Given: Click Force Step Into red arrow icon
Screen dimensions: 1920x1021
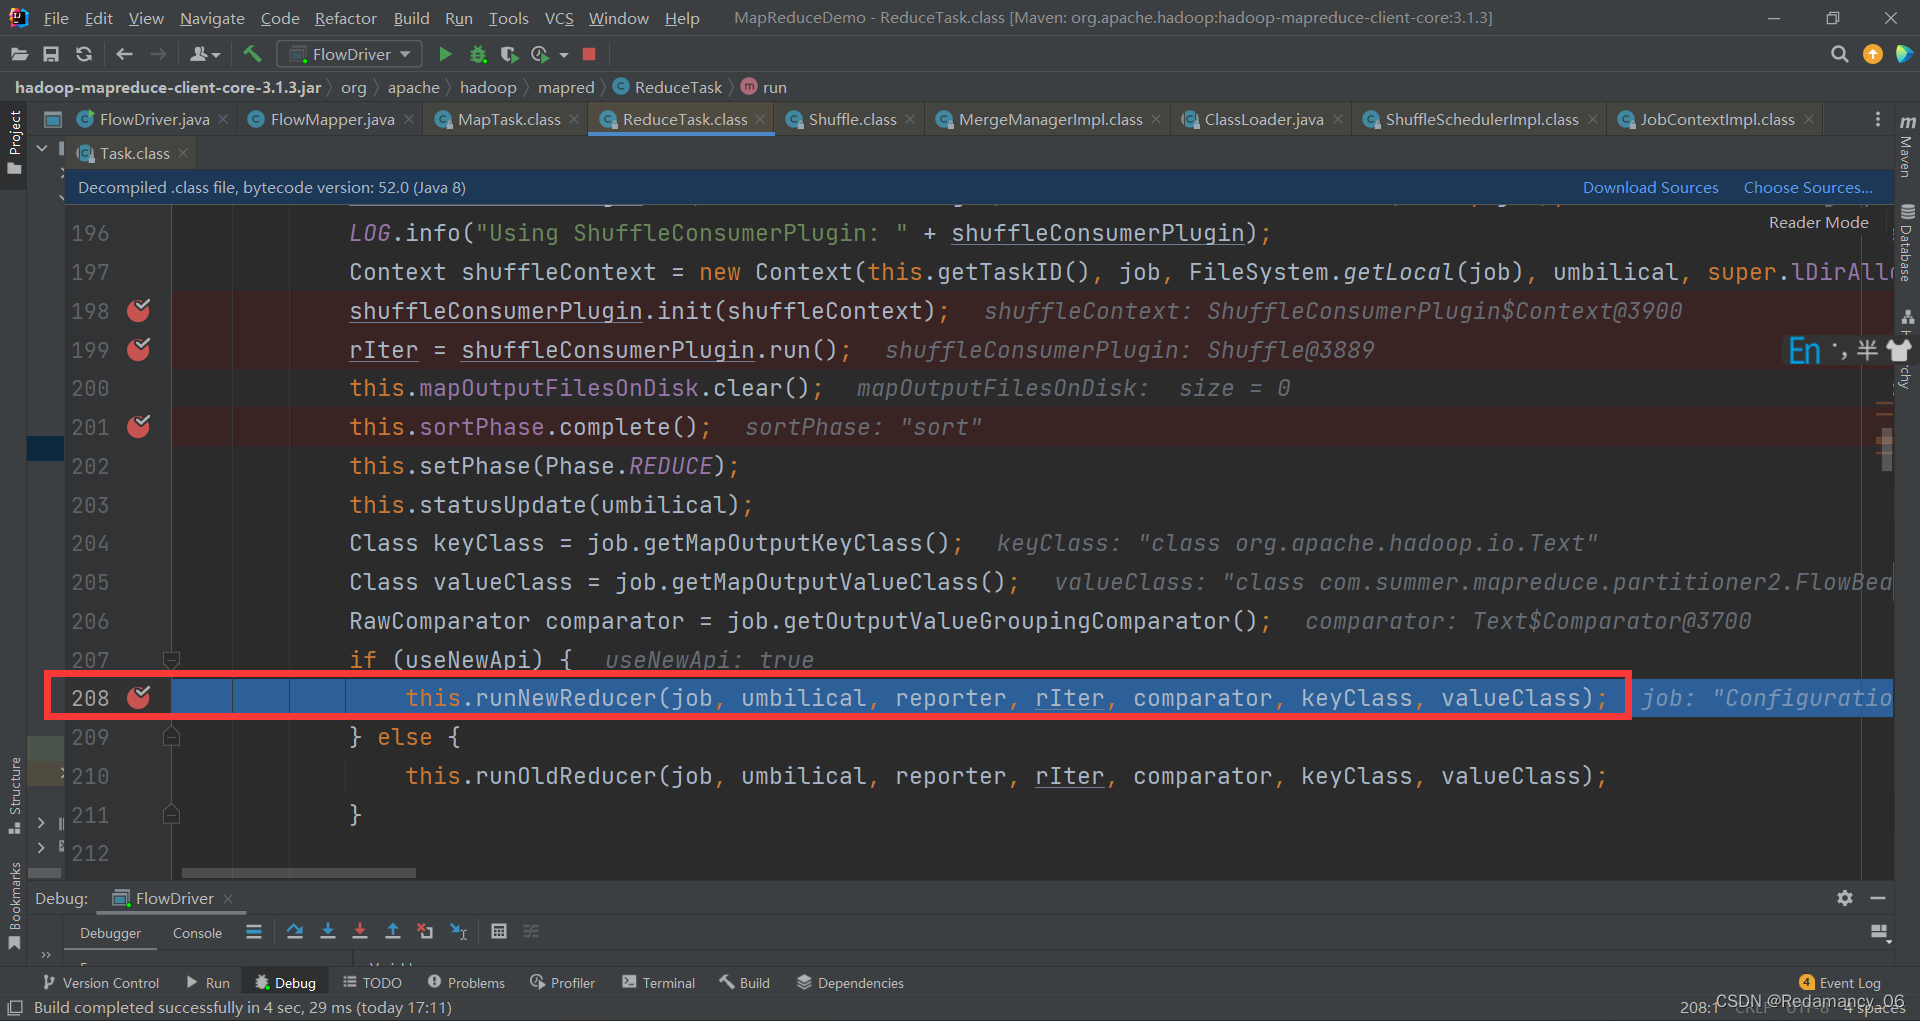Looking at the screenshot, I should pos(360,931).
